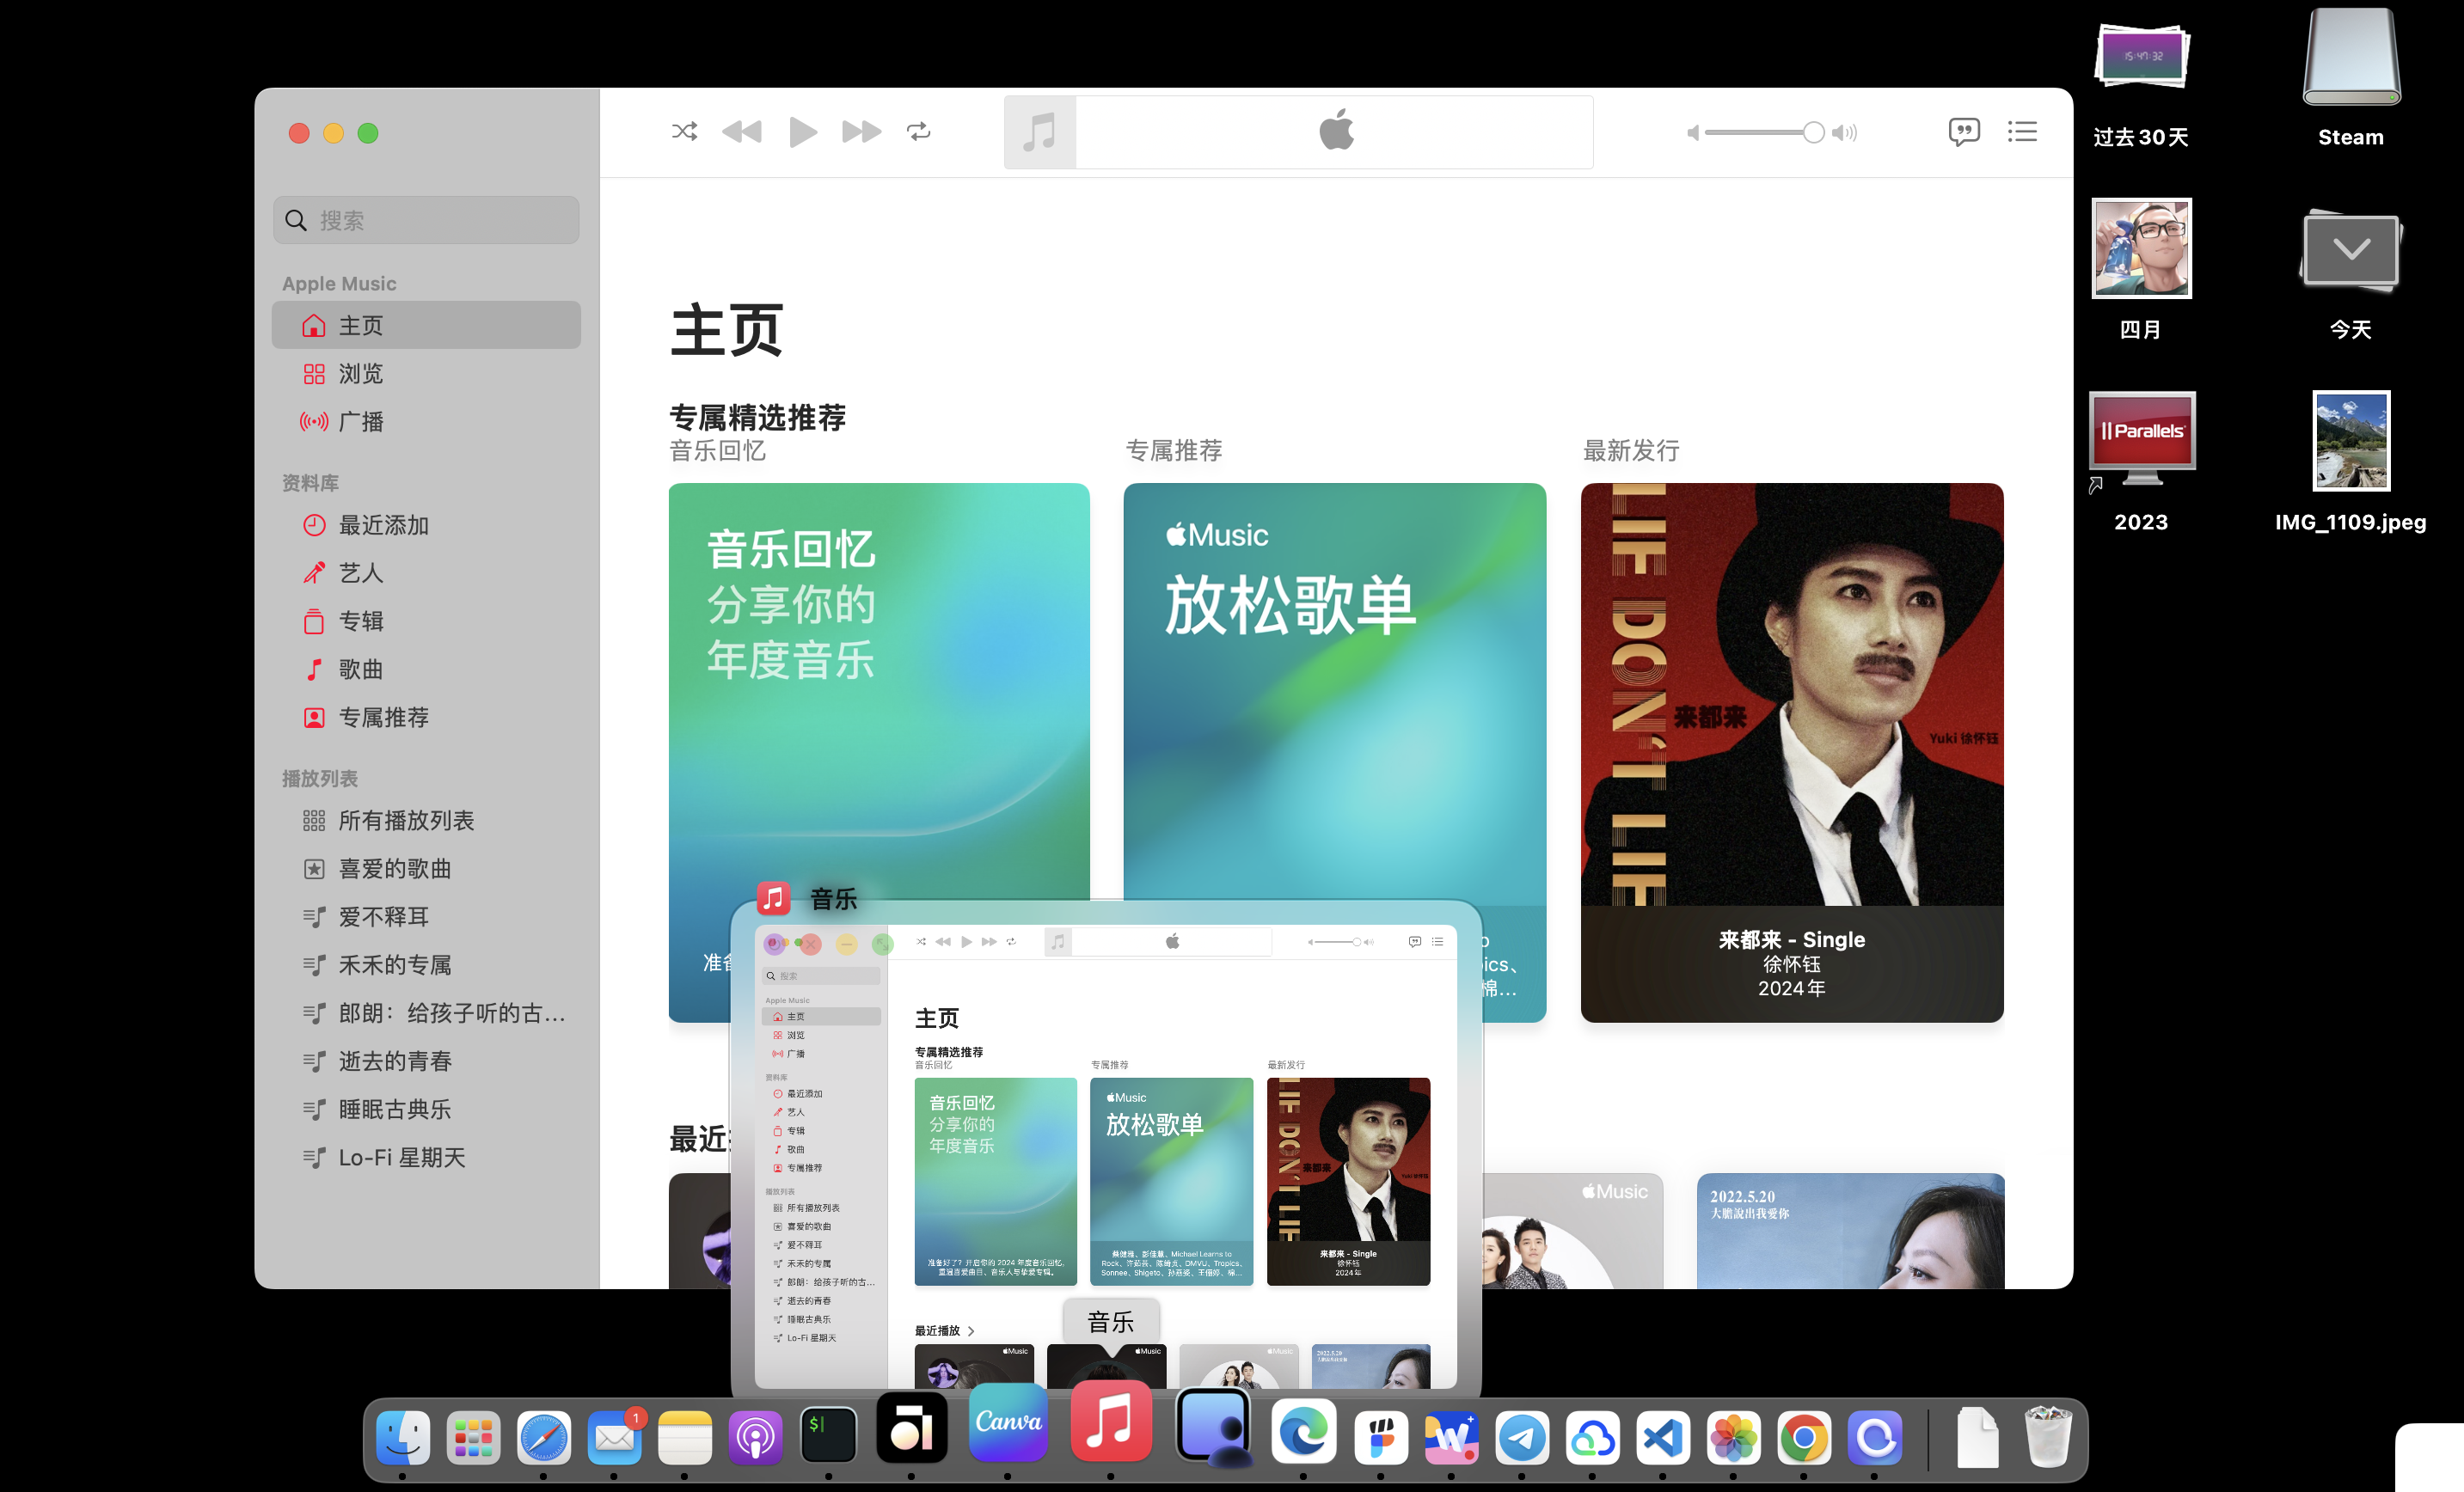Open the 睡眠古典乐 playlist in main sidebar
Screen dimensions: 2464x1492
pyautogui.click(x=426, y=1109)
